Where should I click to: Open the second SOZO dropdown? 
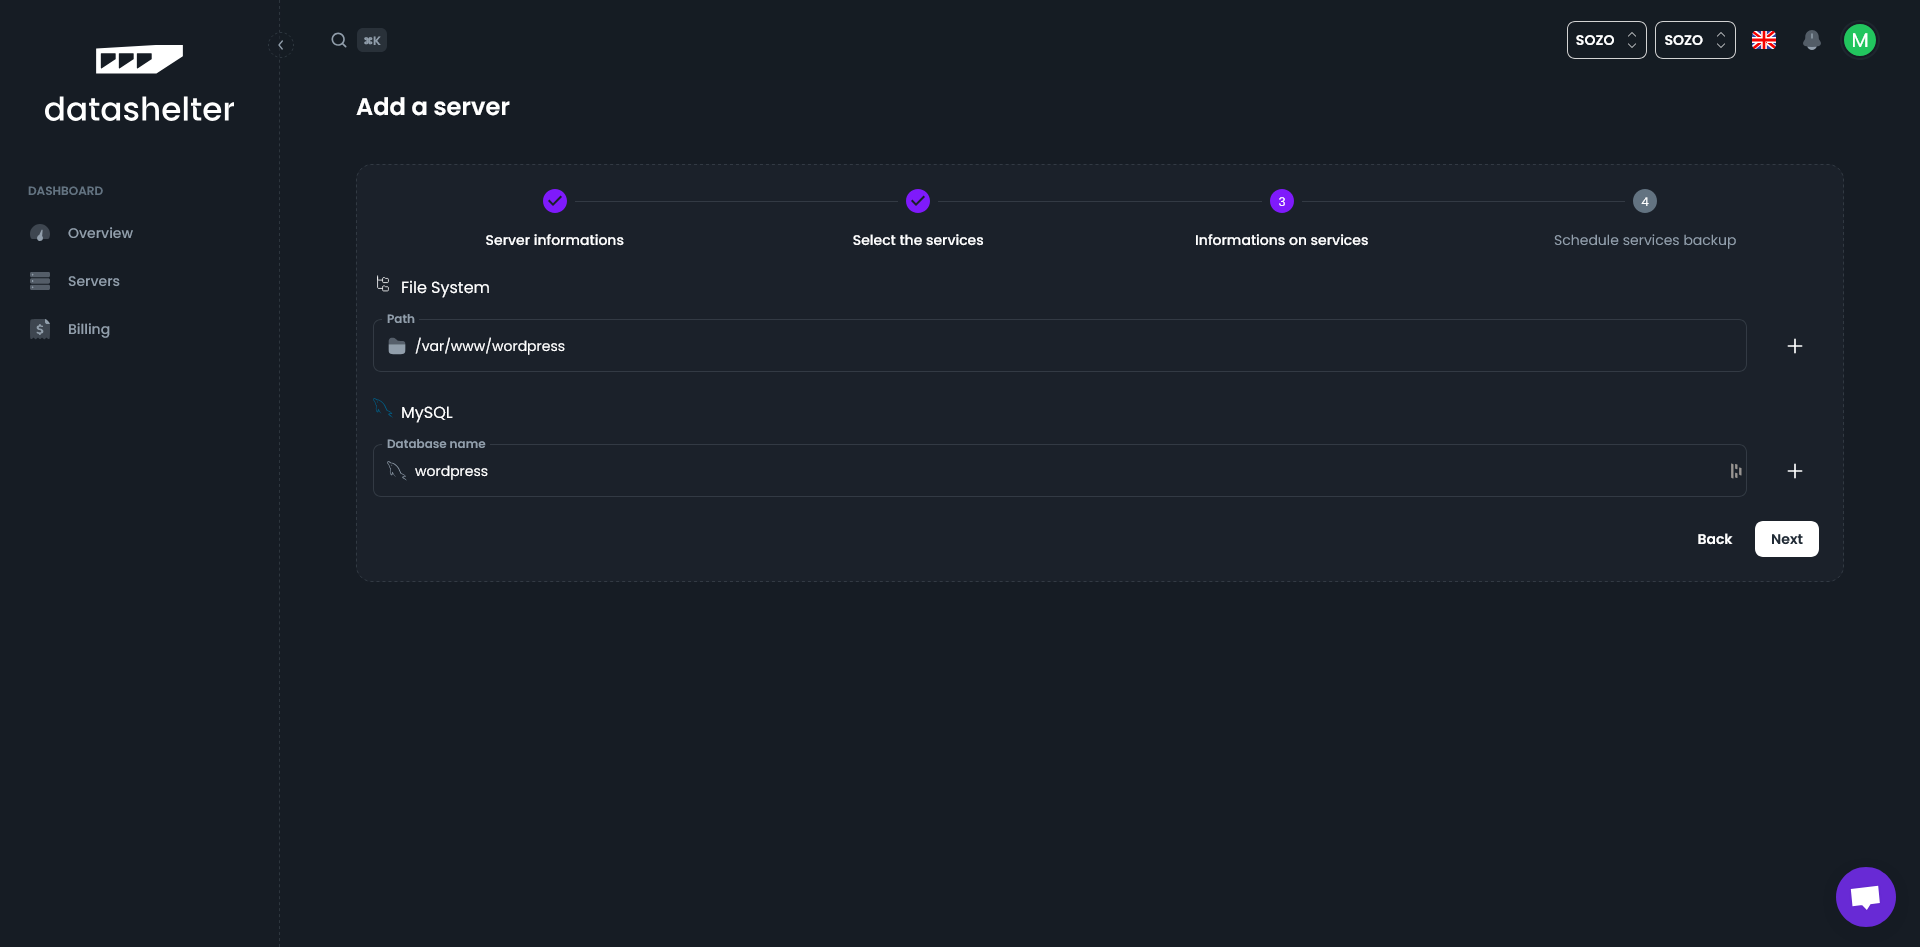pos(1694,40)
